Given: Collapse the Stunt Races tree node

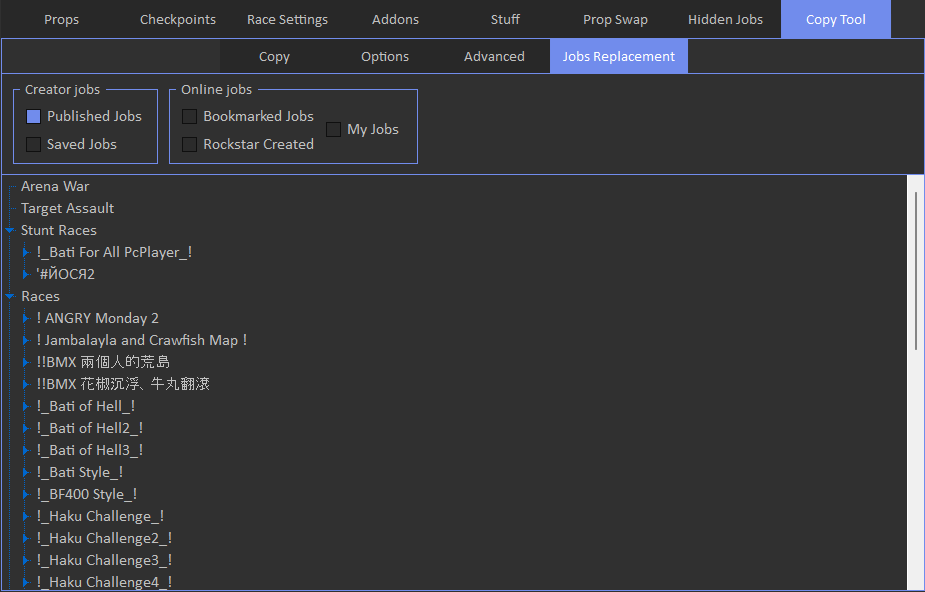Looking at the screenshot, I should pos(10,231).
